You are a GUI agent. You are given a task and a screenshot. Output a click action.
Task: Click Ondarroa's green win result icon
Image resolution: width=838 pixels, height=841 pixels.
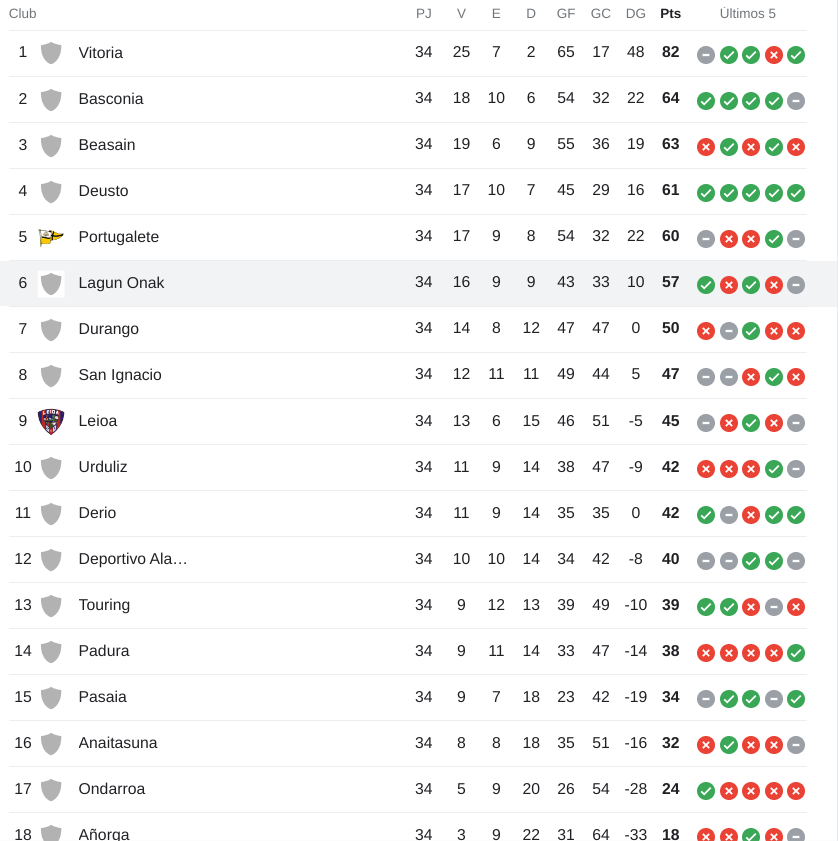(705, 791)
